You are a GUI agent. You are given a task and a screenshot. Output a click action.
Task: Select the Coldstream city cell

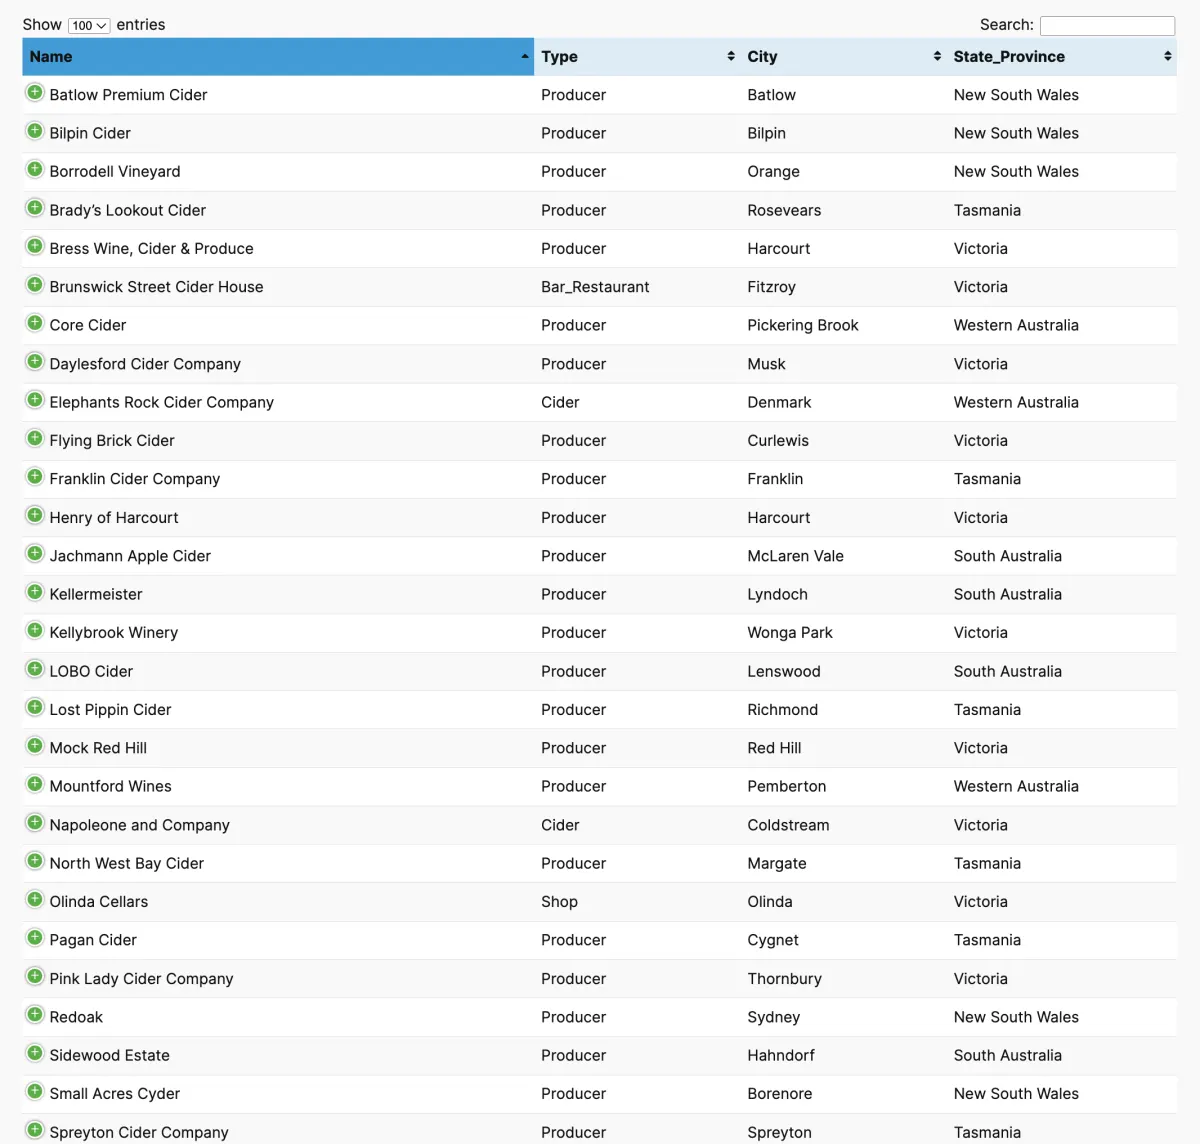(x=788, y=825)
